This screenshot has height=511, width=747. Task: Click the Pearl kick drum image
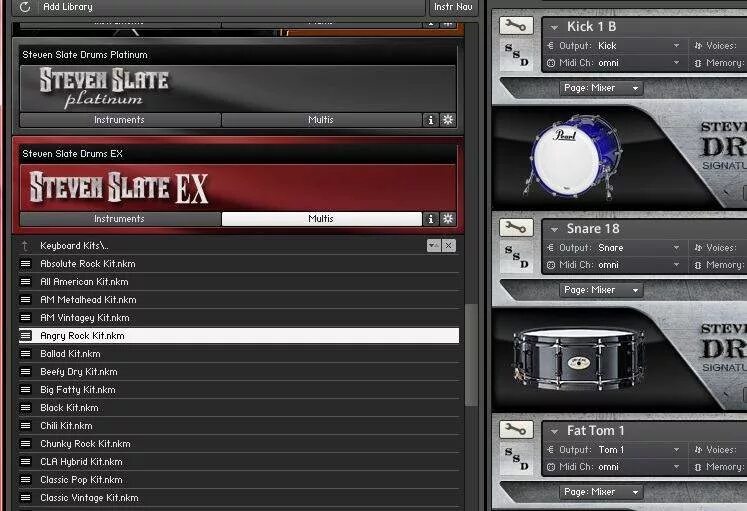click(574, 156)
